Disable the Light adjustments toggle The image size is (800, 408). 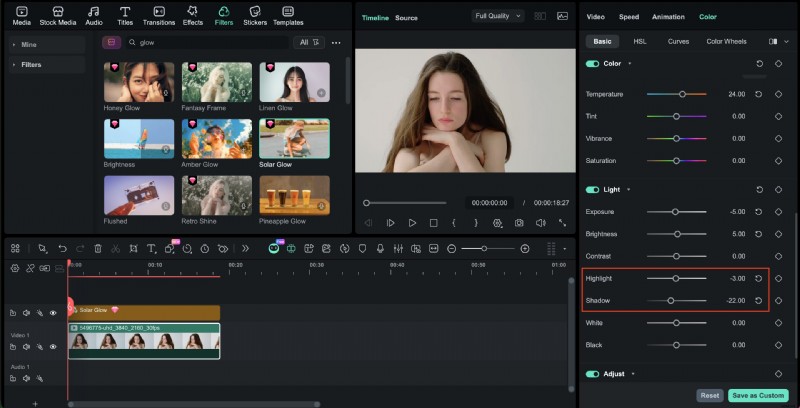(x=592, y=189)
